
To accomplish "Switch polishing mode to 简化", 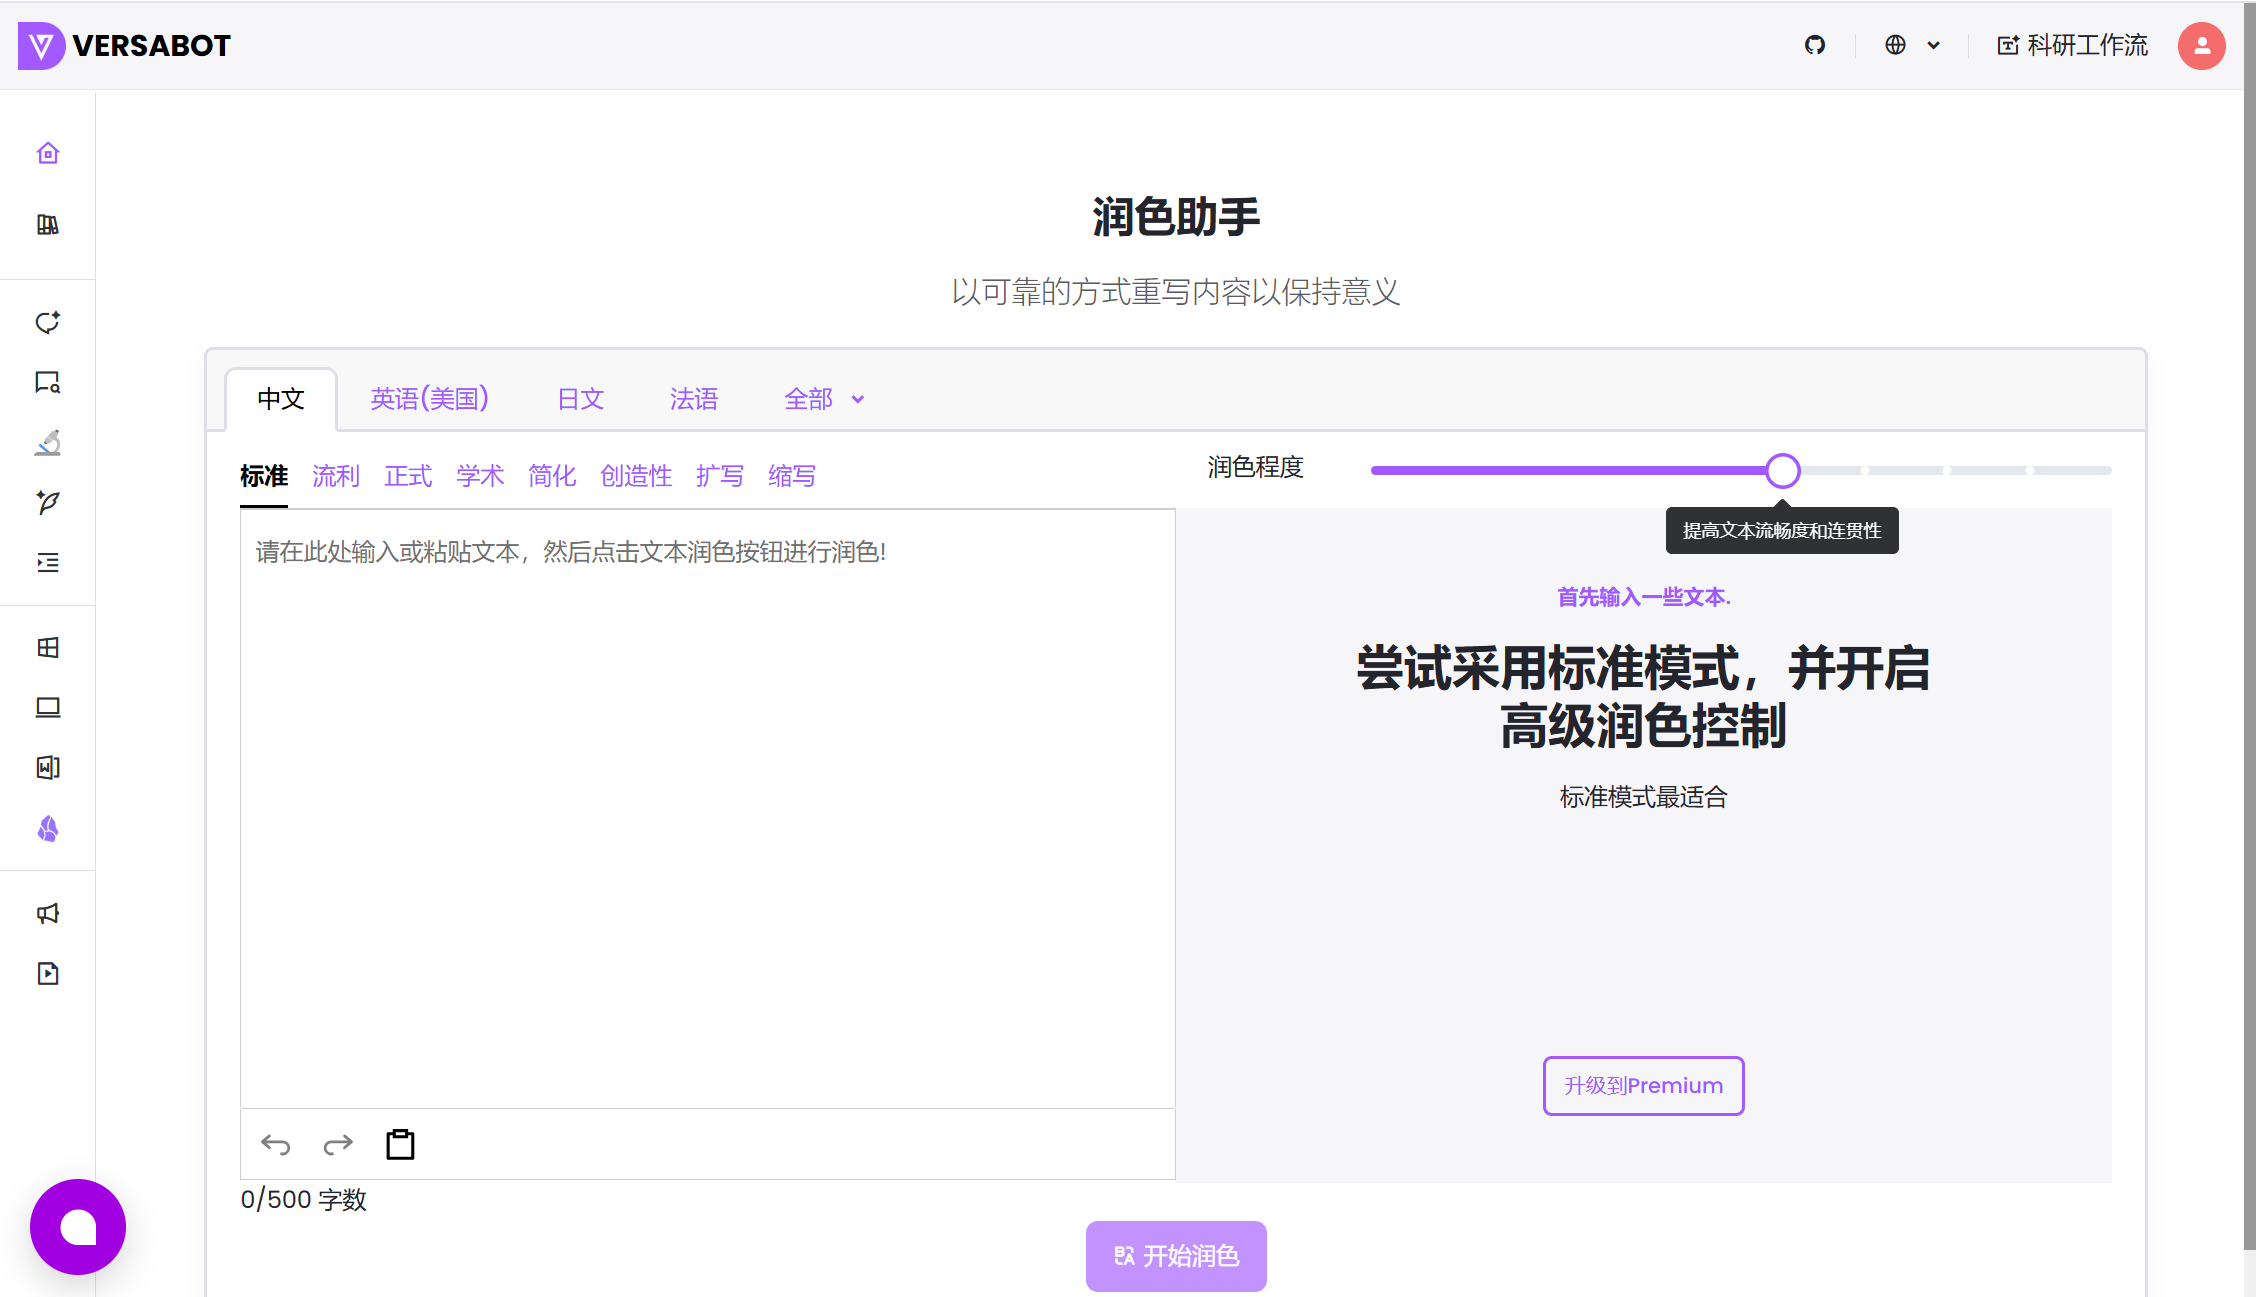I will (552, 476).
